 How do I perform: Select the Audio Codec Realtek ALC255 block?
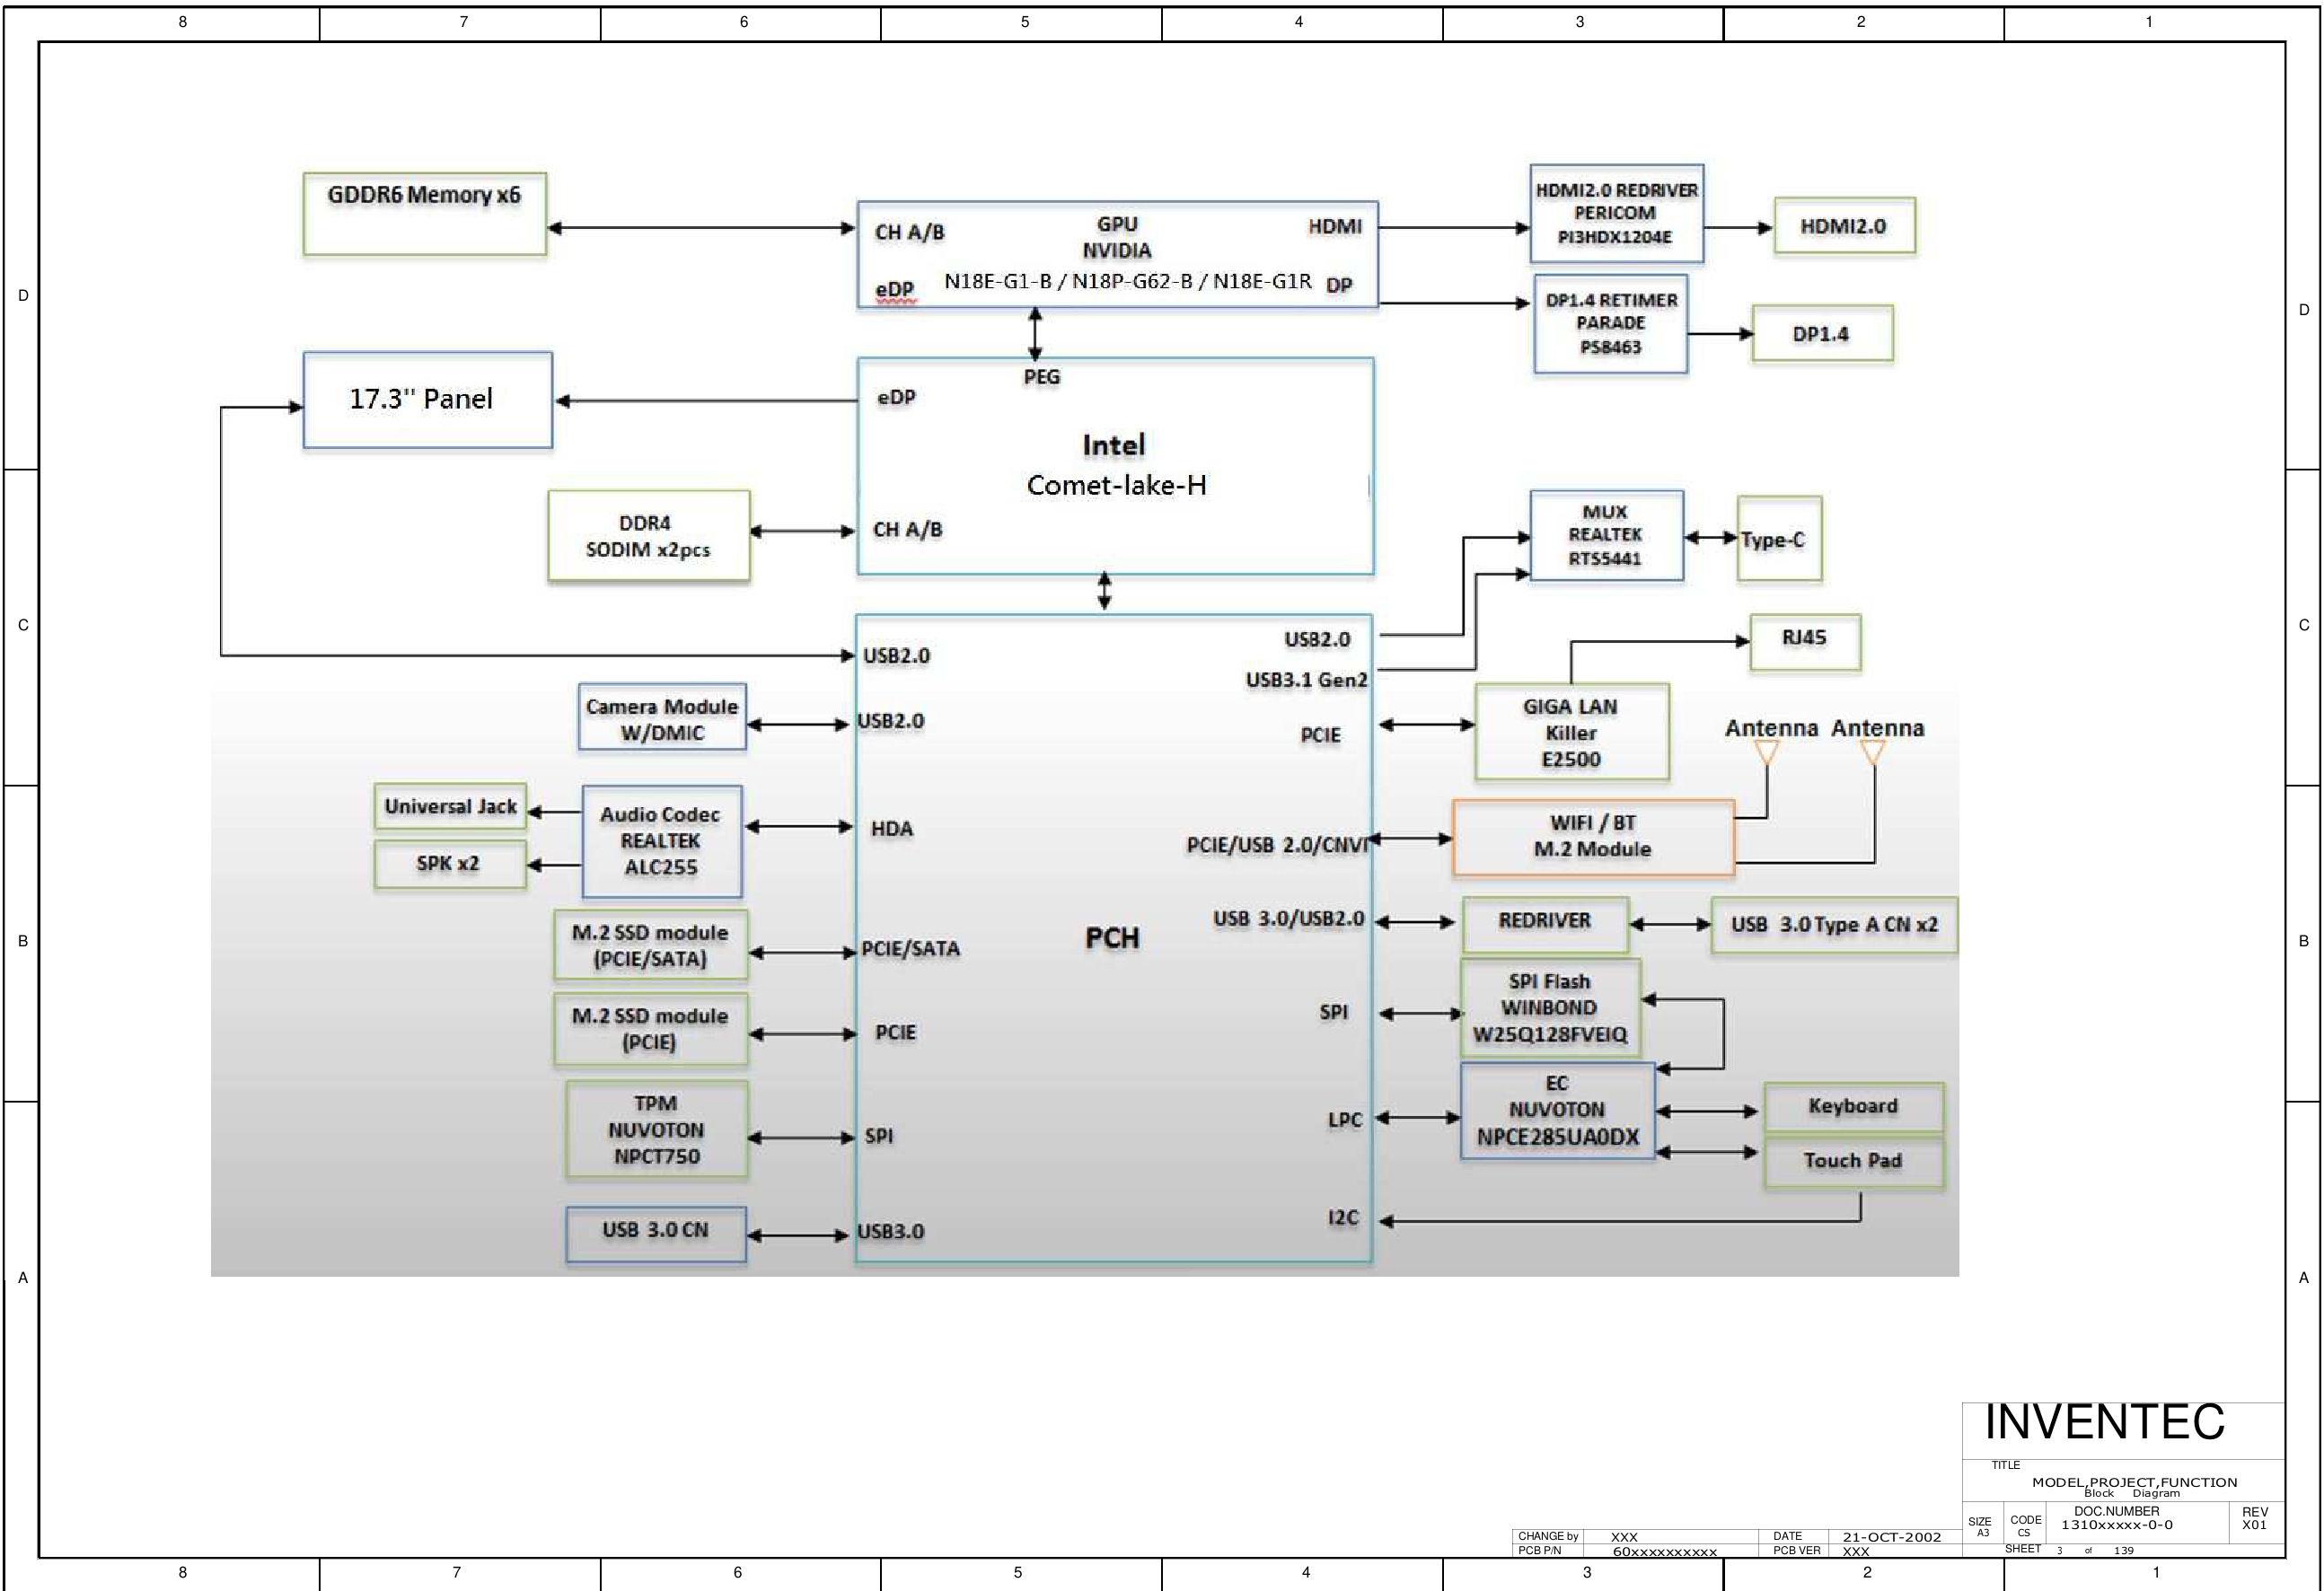[x=661, y=841]
